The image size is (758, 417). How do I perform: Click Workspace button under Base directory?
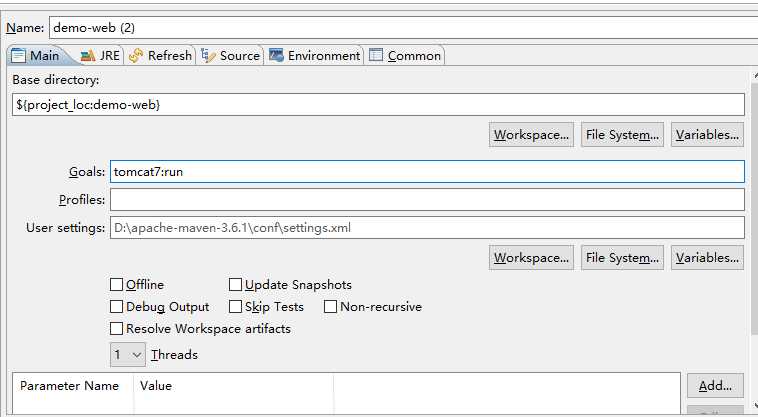[531, 134]
